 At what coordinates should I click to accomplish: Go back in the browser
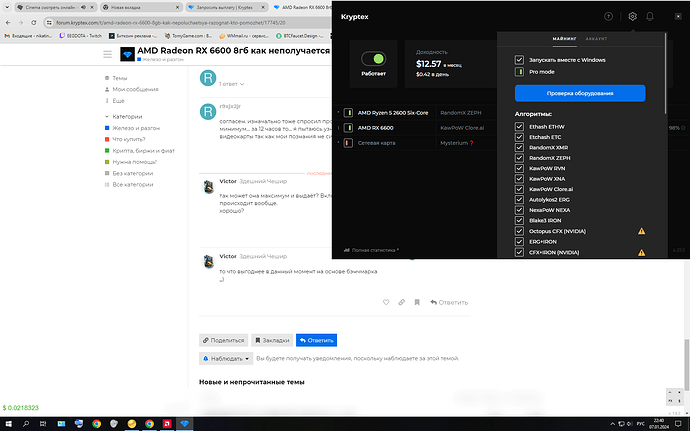pyautogui.click(x=8, y=22)
